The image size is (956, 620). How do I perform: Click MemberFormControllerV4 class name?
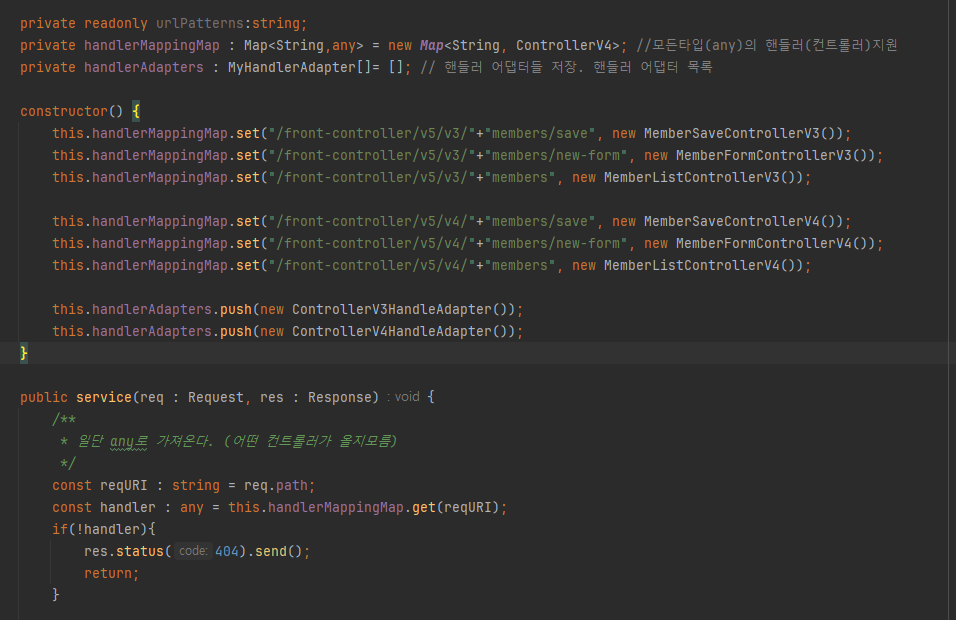pyautogui.click(x=764, y=243)
